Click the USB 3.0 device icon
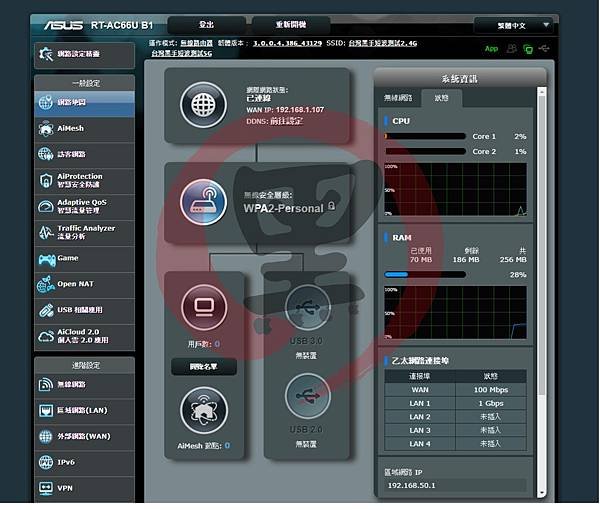600x510 pixels. pyautogui.click(x=308, y=307)
